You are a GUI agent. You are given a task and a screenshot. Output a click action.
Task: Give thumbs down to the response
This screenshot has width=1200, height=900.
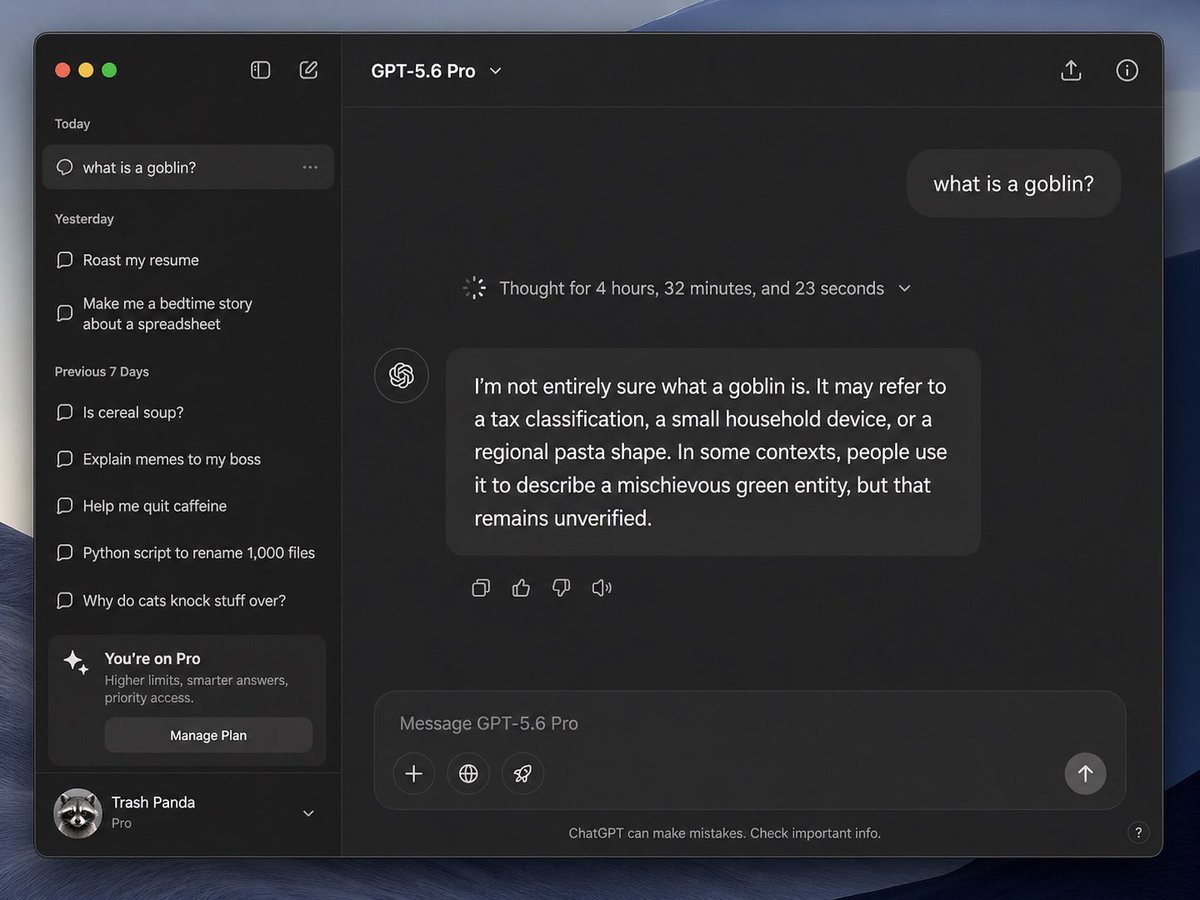(x=561, y=588)
